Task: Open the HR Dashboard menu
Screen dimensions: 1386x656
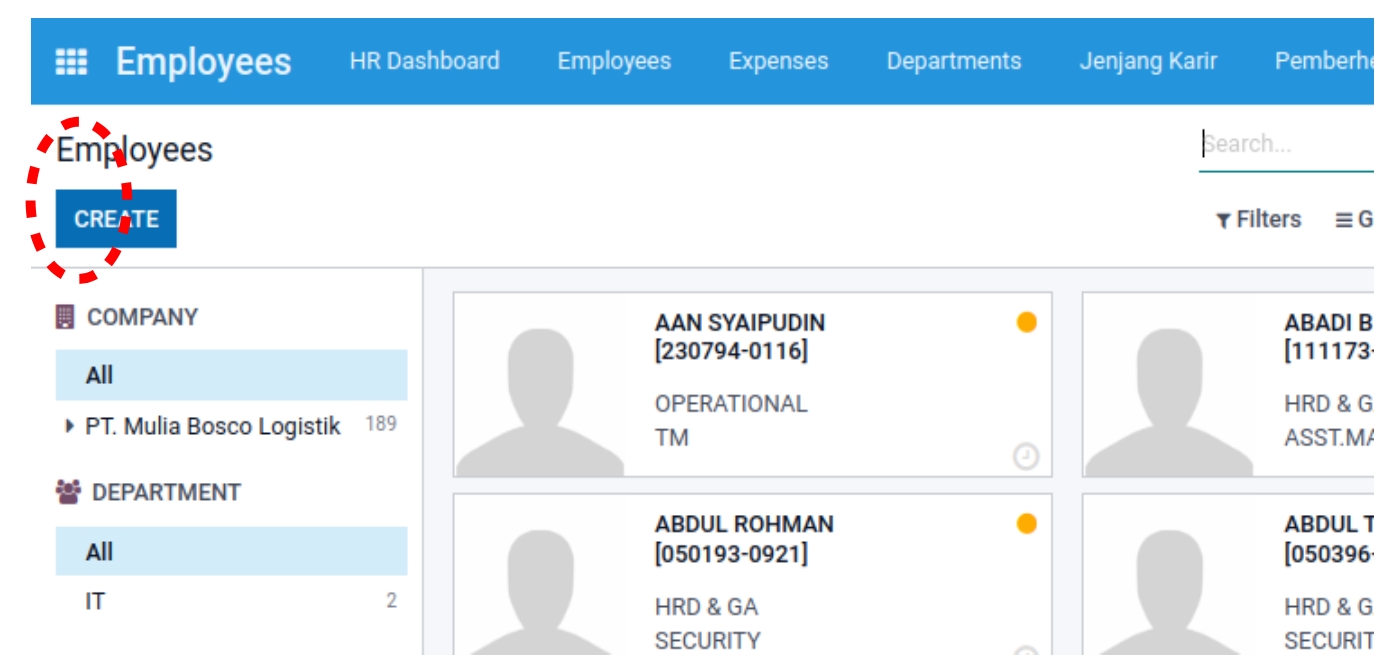Action: 424,61
